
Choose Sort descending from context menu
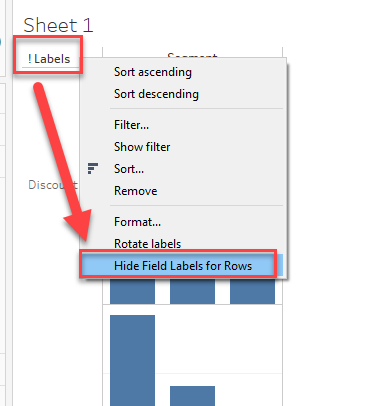156,94
